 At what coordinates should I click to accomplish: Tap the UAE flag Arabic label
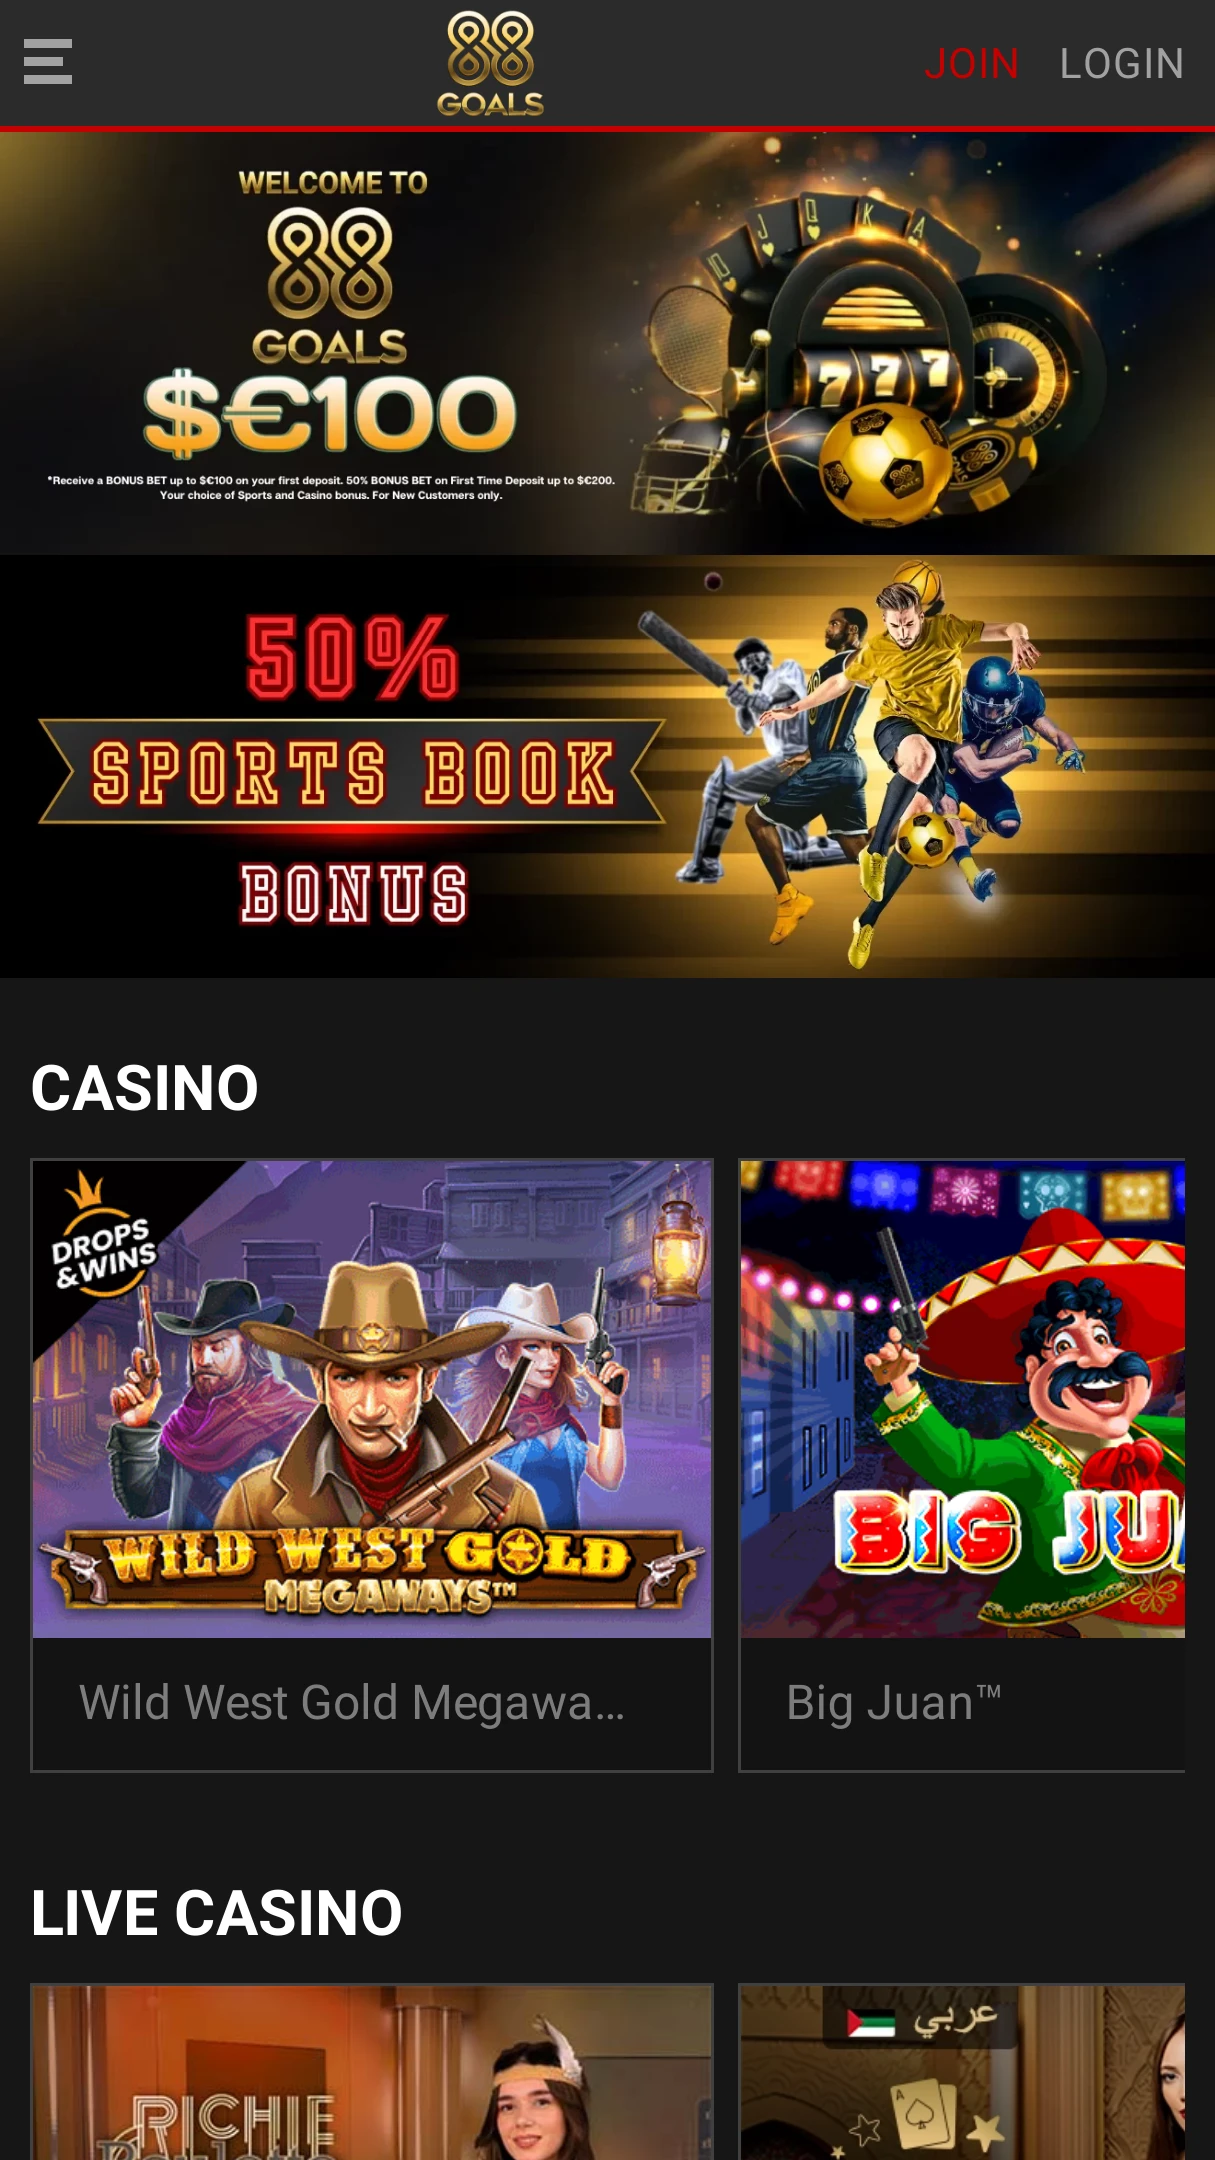coord(921,2019)
